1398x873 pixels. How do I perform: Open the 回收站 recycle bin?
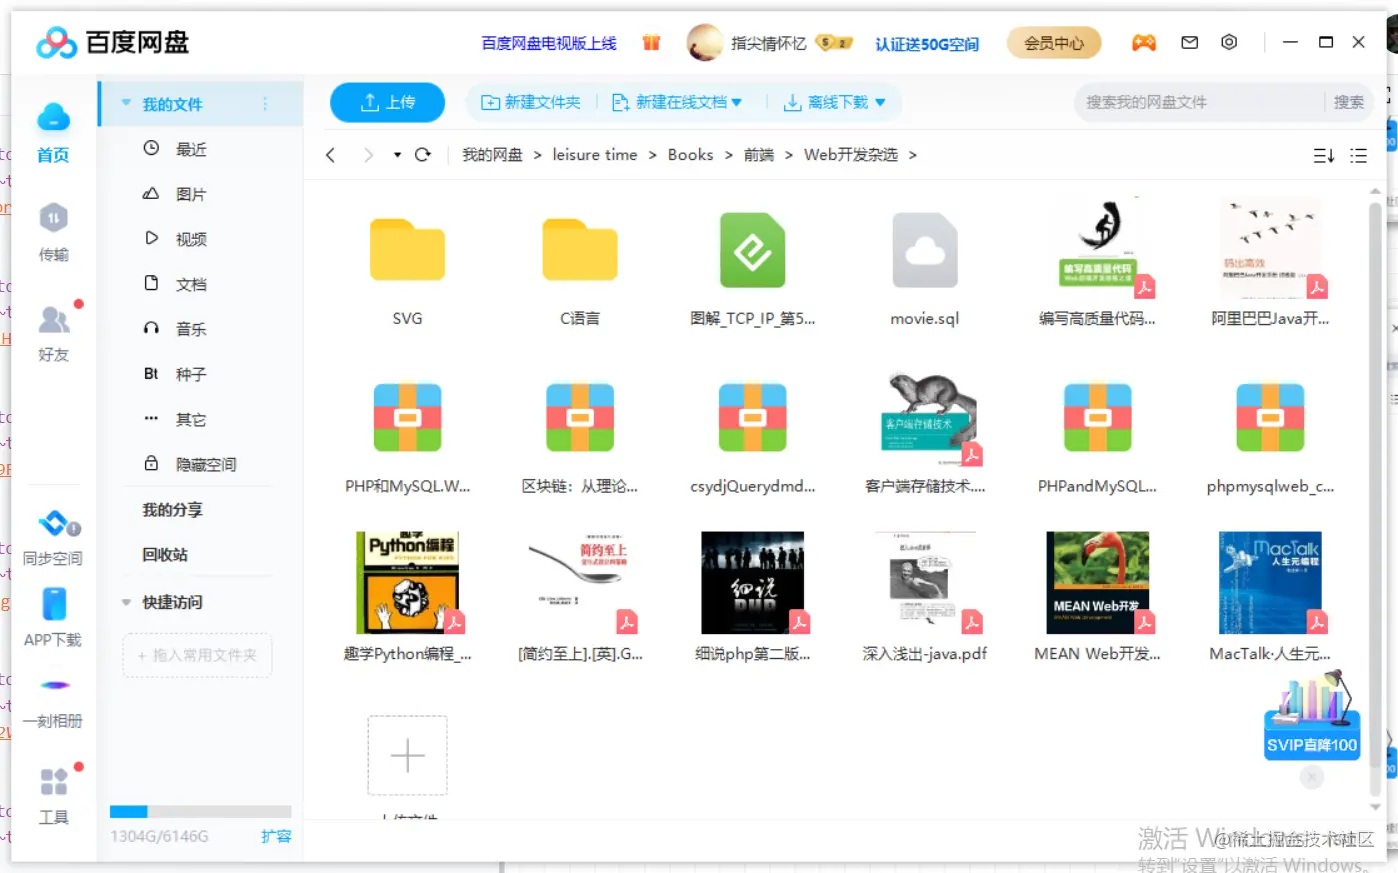[x=165, y=555]
